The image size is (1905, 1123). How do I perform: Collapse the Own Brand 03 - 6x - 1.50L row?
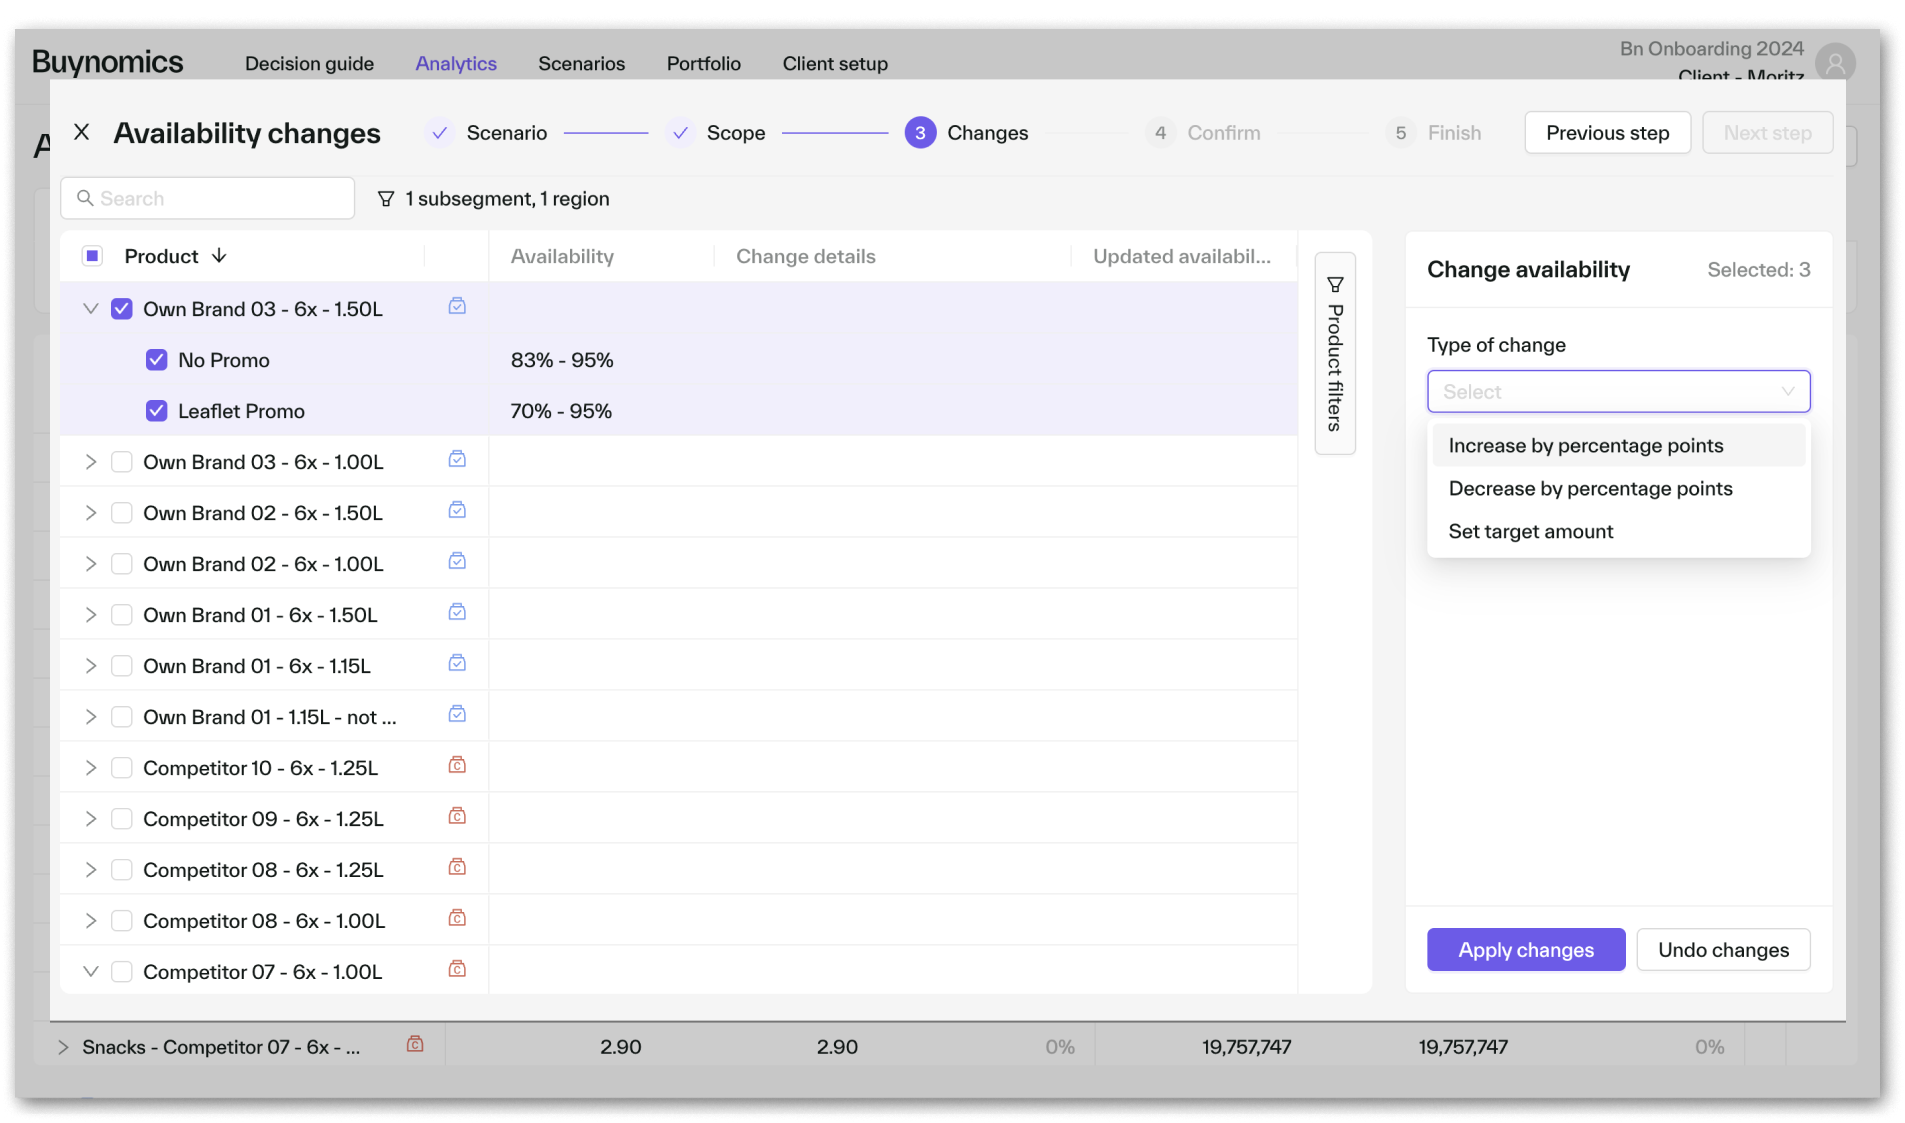[90, 309]
